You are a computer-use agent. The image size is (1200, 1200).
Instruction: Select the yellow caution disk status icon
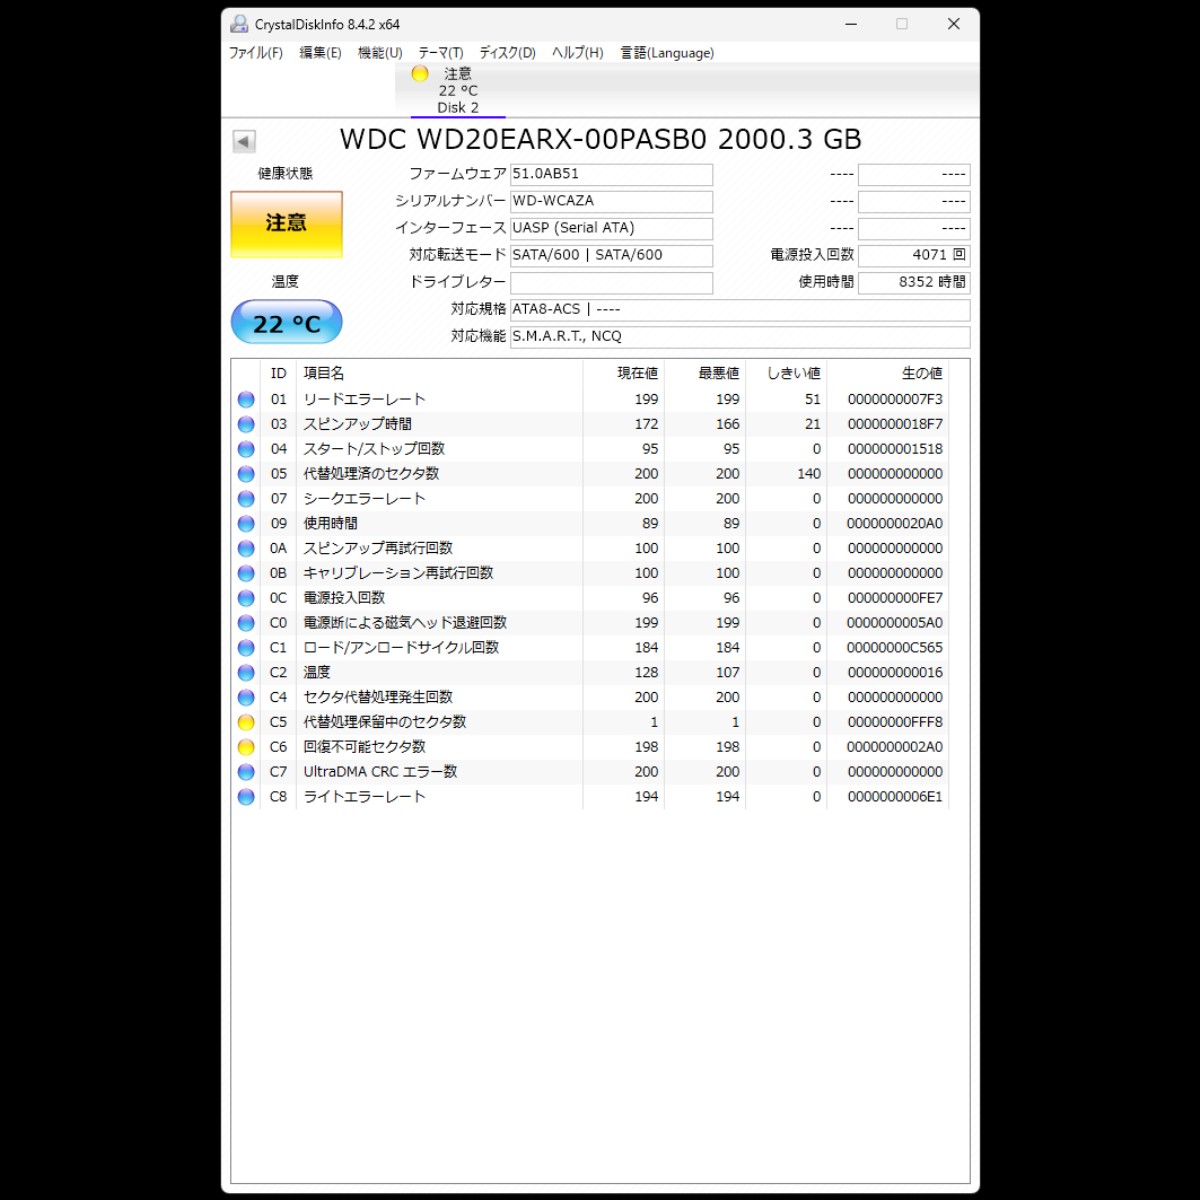(x=420, y=74)
